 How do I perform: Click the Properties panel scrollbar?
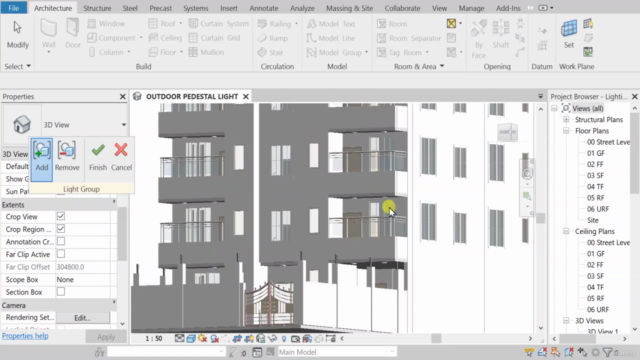[x=122, y=234]
